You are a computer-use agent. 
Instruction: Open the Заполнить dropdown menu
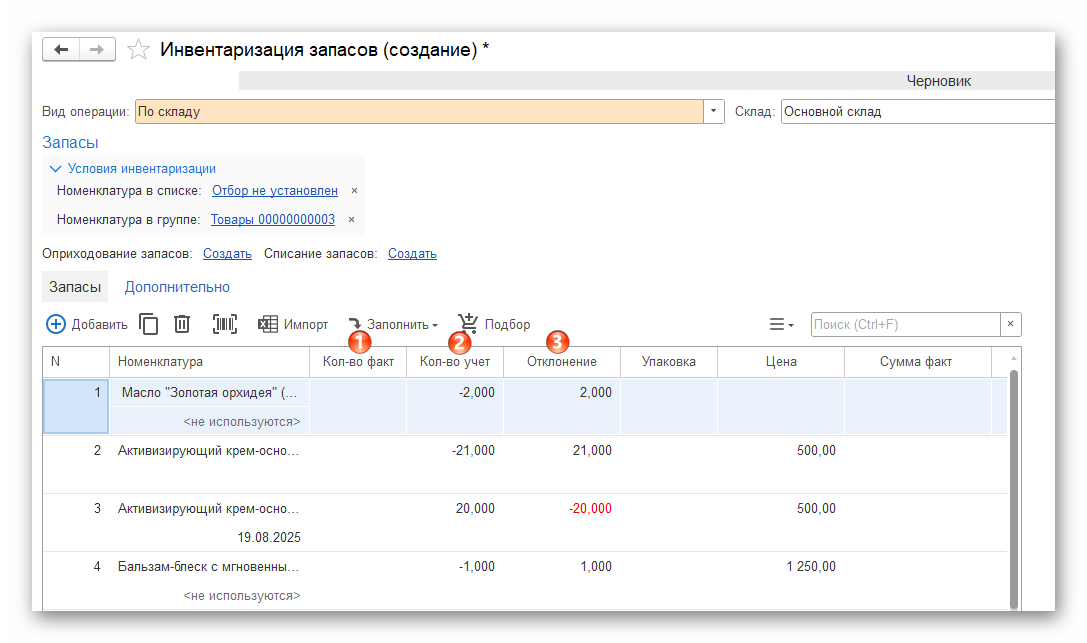394,324
